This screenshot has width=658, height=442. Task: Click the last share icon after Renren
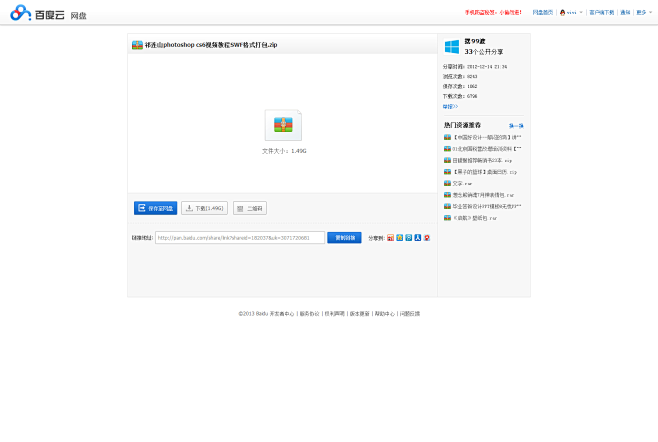pyautogui.click(x=427, y=238)
